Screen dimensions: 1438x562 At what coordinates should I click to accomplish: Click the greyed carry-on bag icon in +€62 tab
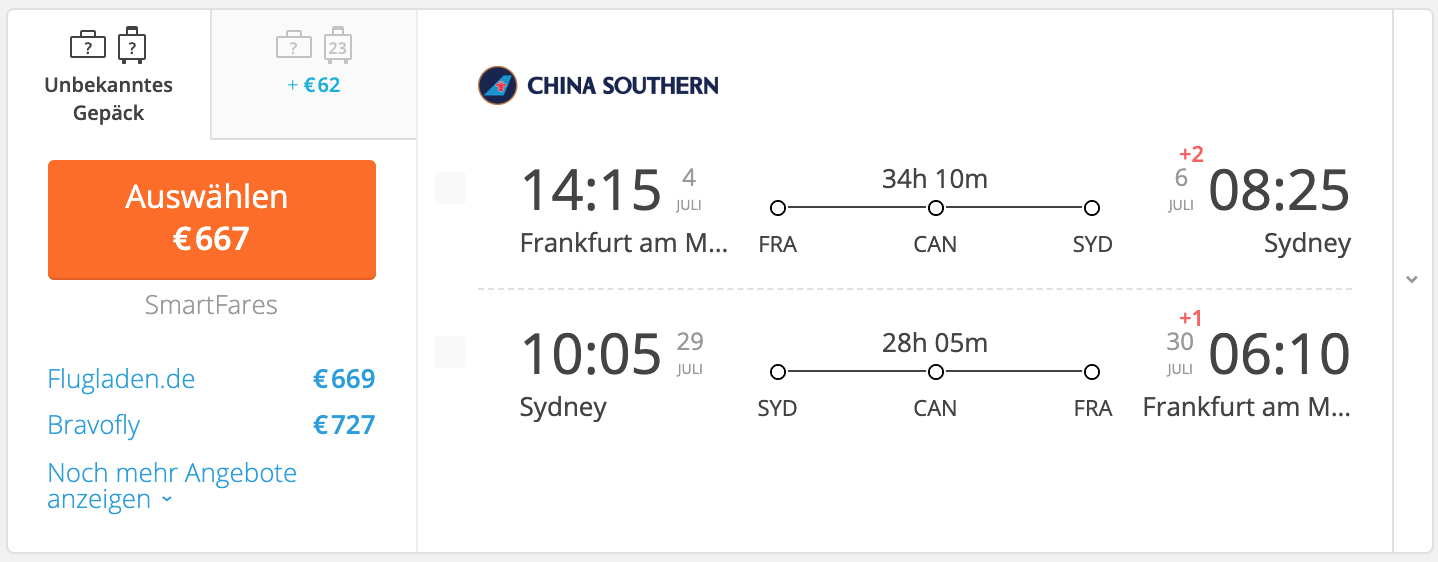coord(294,45)
